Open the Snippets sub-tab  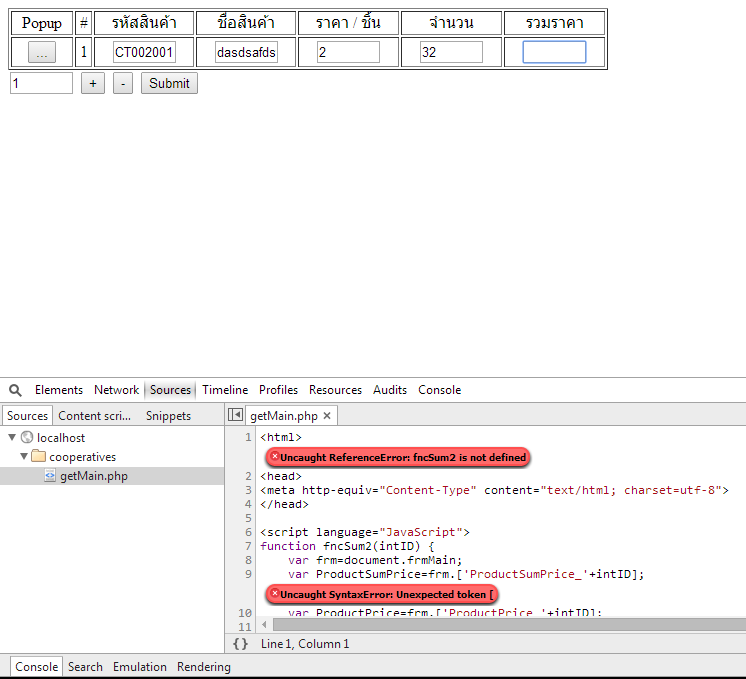click(168, 415)
